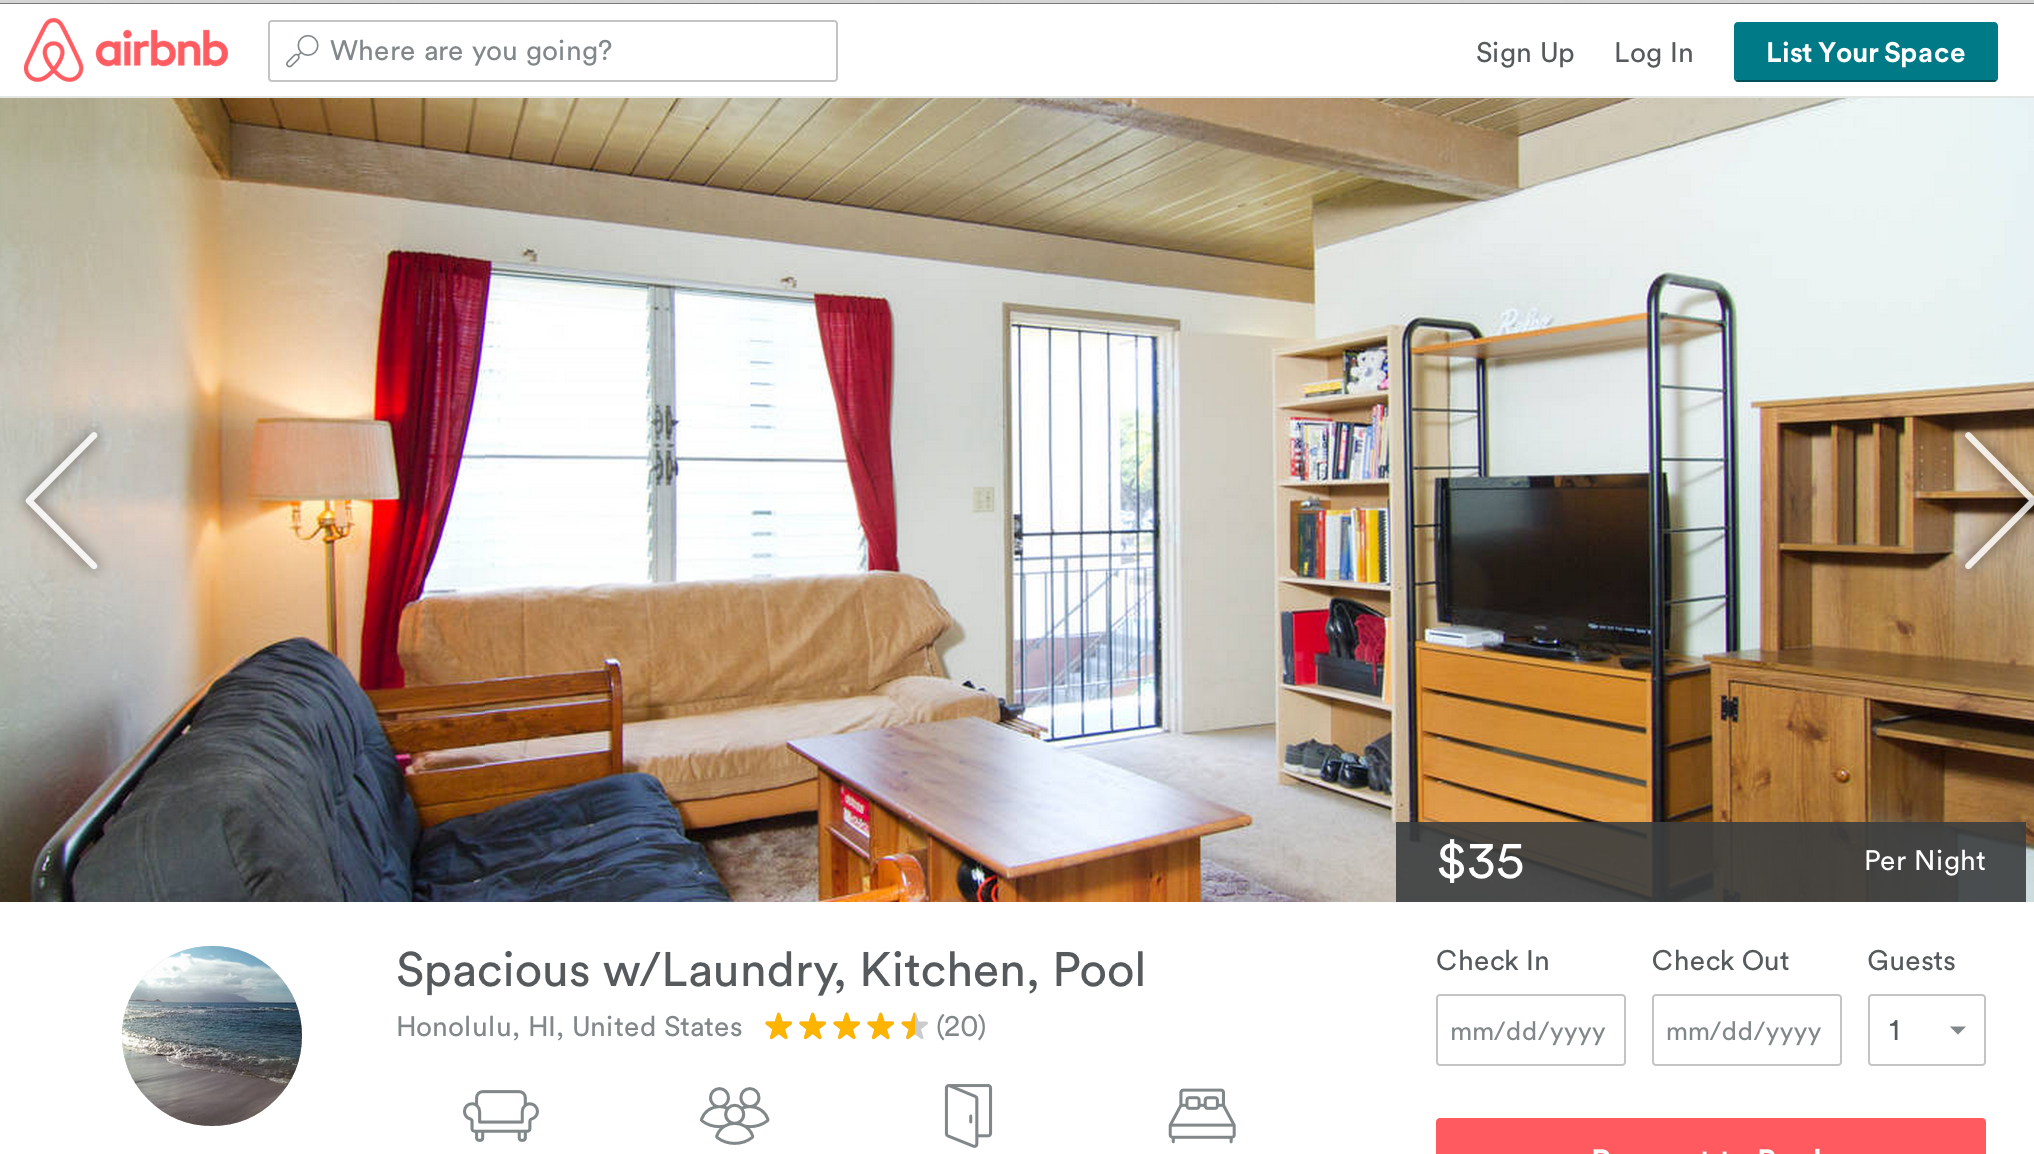Show the next photo with right arrow
This screenshot has width=2034, height=1154.
point(1997,500)
